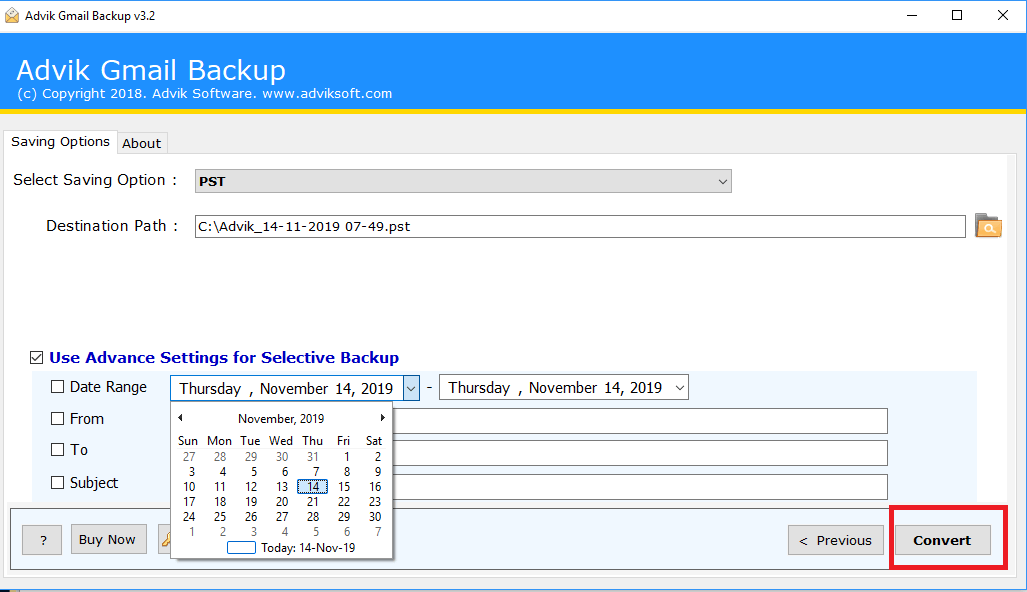Select October 27 in the calendar
The image size is (1027, 592).
(189, 456)
